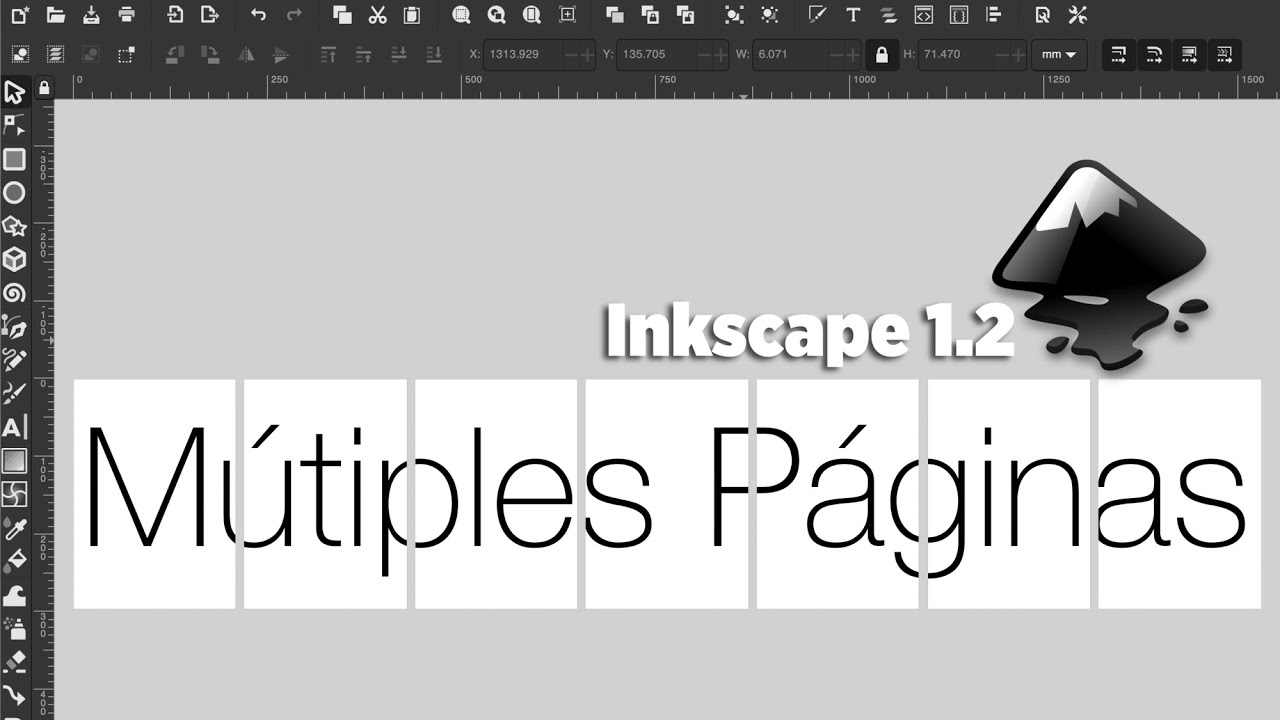This screenshot has height=720, width=1280.
Task: Select the Node edit tool
Action: (14, 126)
